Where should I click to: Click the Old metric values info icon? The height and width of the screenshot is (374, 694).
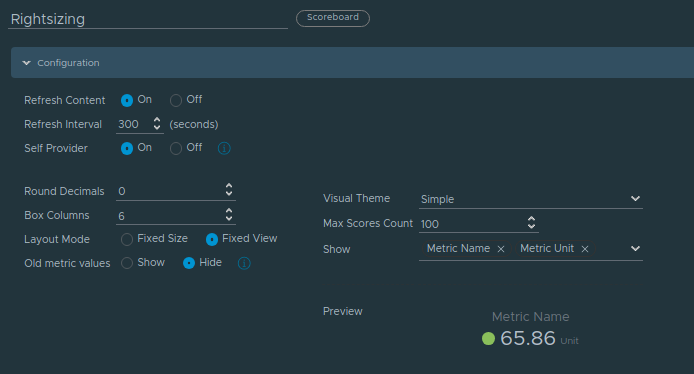click(244, 263)
